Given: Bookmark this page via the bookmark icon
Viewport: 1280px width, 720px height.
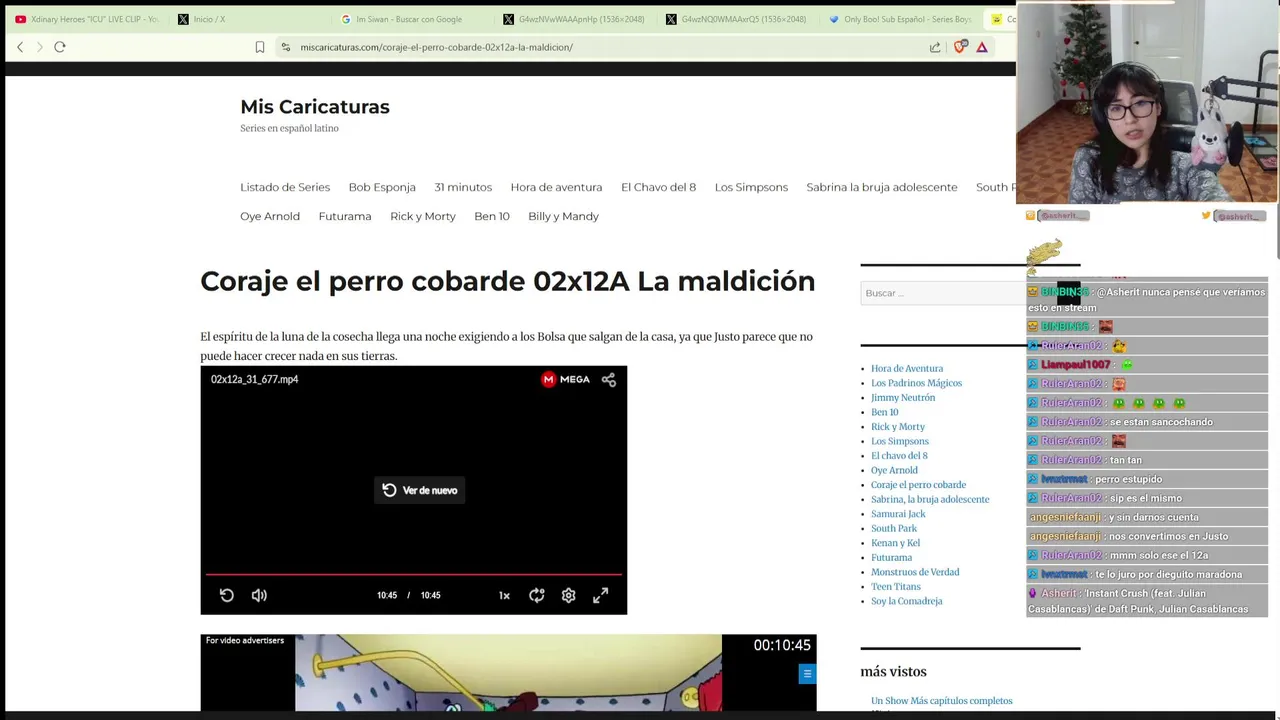Looking at the screenshot, I should click(260, 47).
